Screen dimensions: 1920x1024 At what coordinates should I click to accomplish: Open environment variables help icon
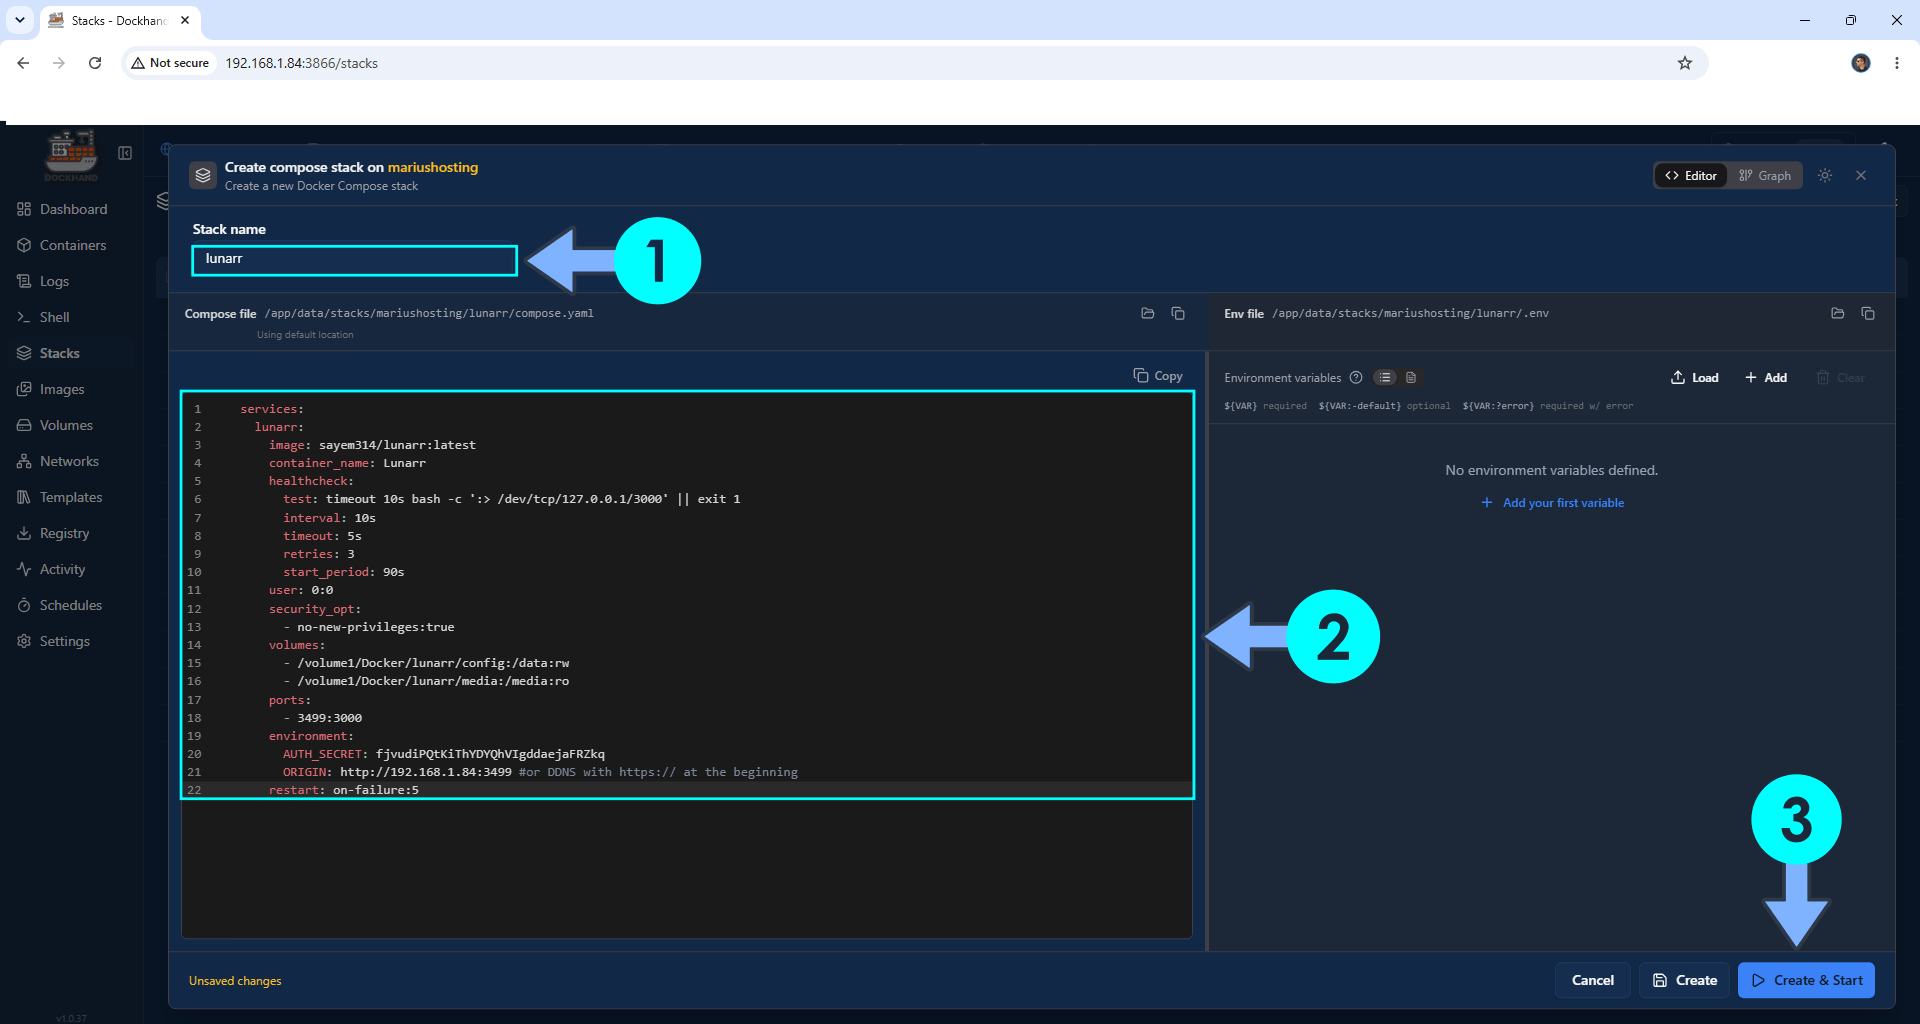[x=1356, y=378]
